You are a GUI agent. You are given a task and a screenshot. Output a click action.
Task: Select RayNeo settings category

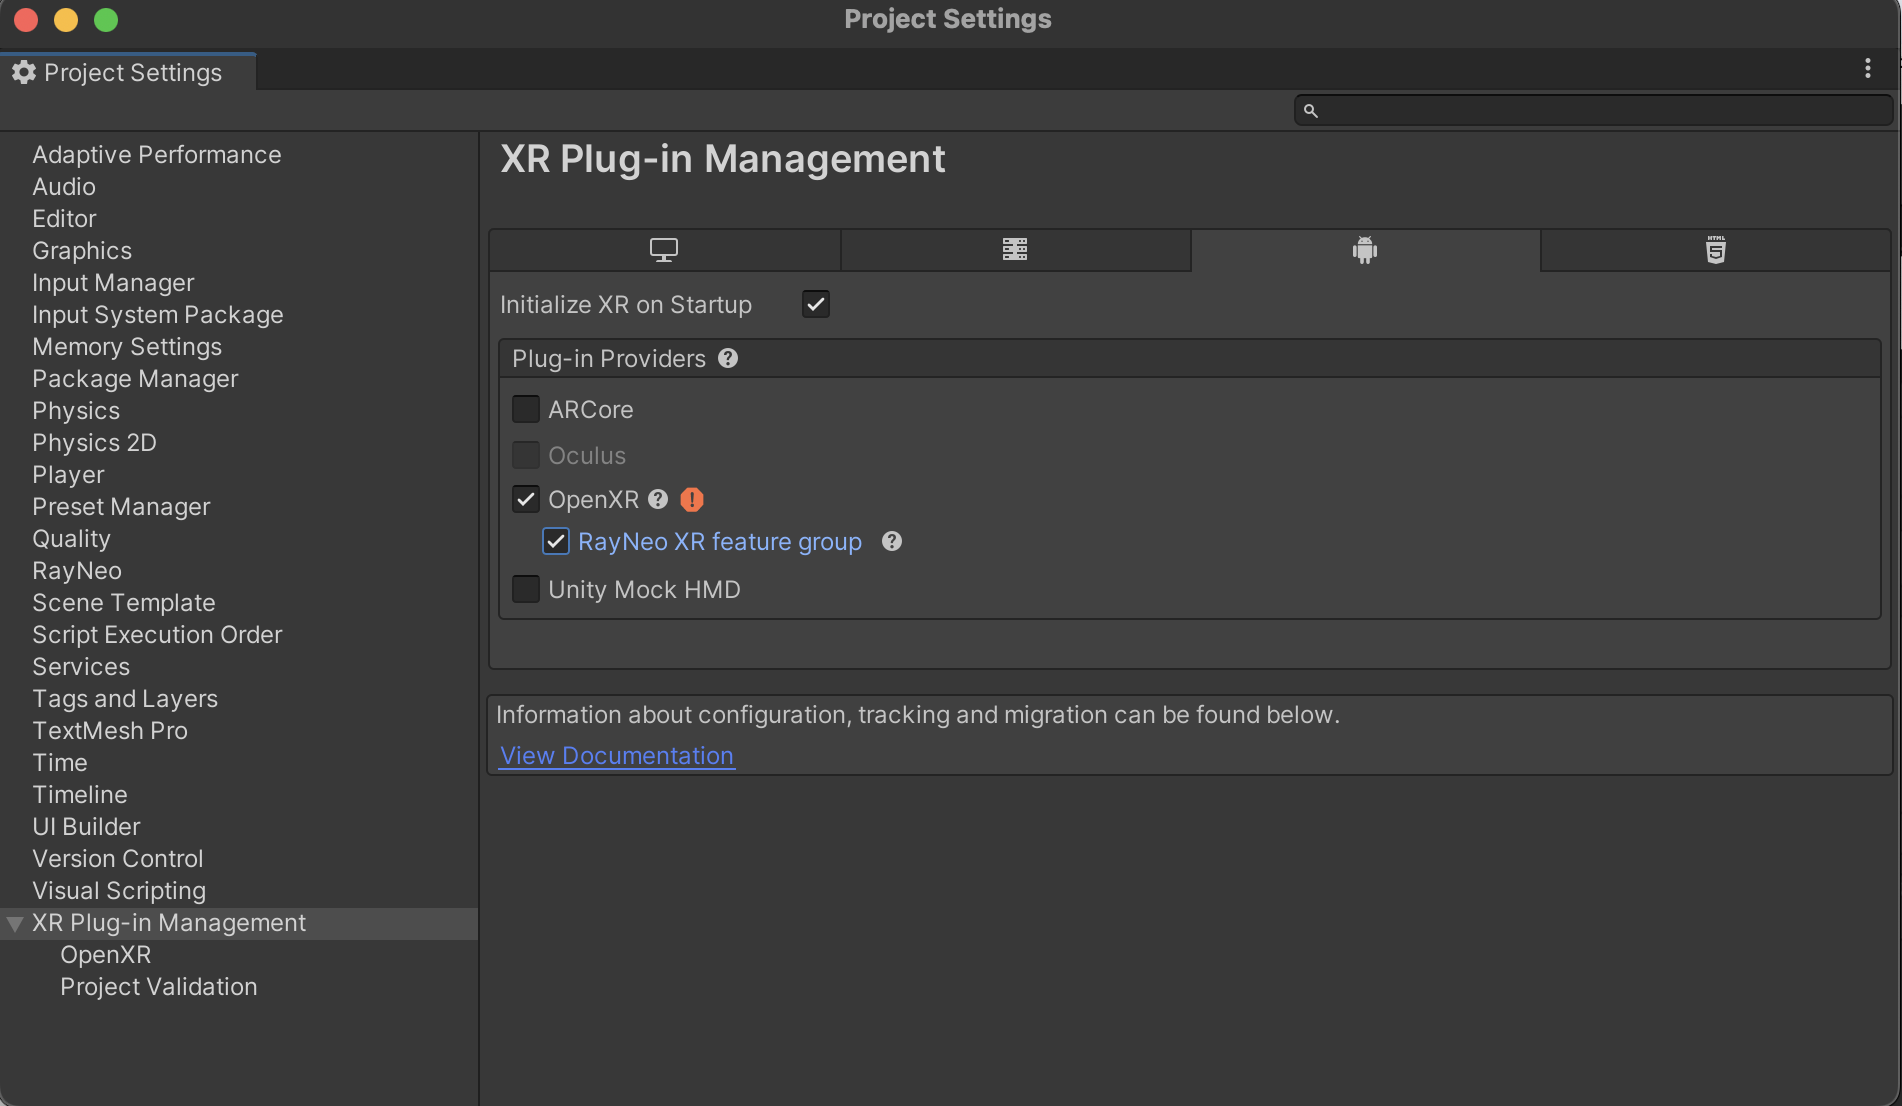pos(77,571)
